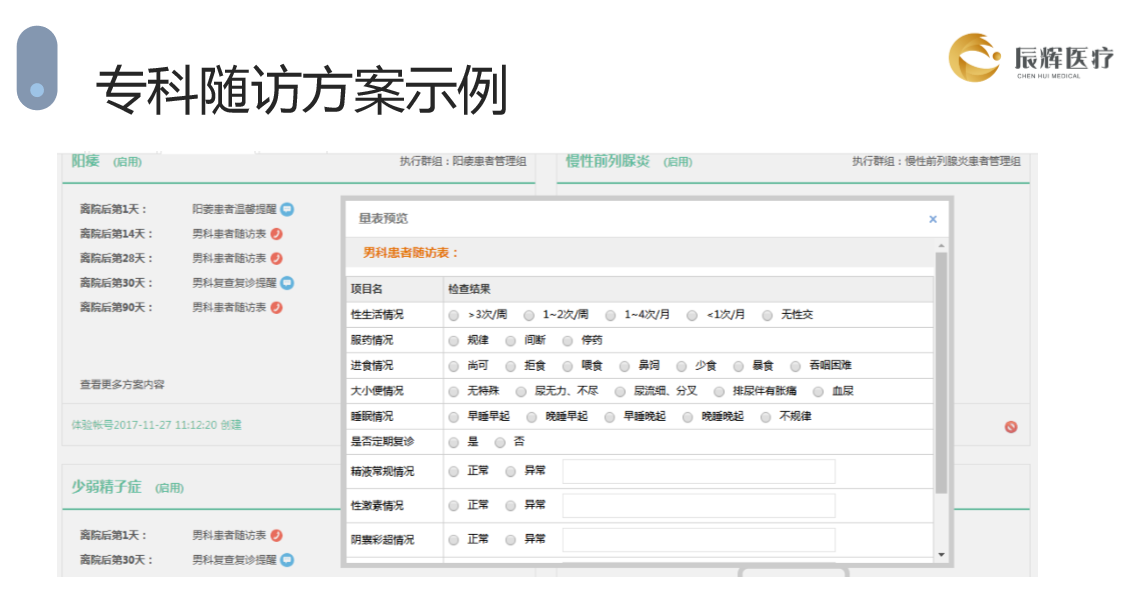
Task: Mark 性激素情况 as 异常
Action: point(510,506)
